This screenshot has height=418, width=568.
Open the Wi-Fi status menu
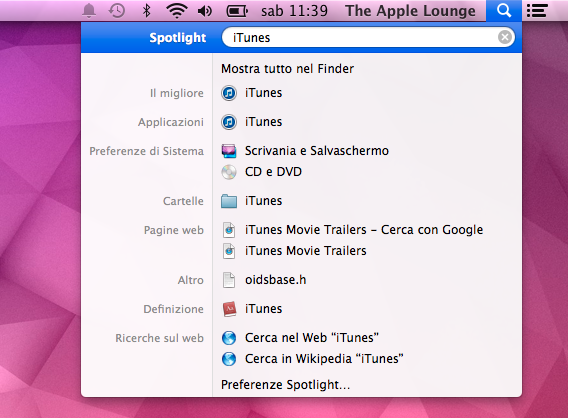[x=176, y=11]
